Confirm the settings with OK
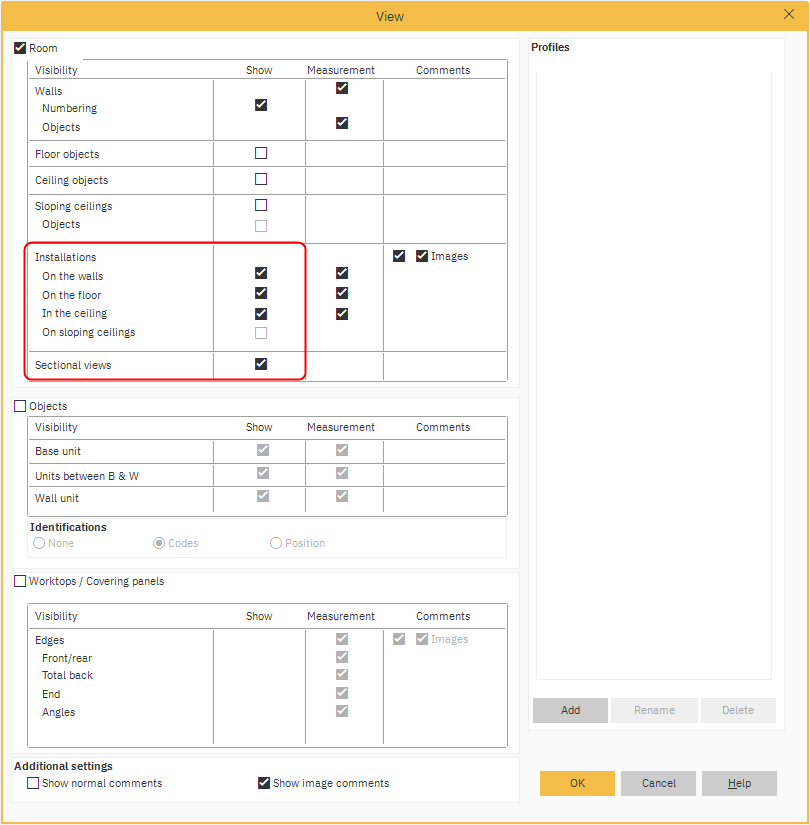810x825 pixels. point(577,783)
